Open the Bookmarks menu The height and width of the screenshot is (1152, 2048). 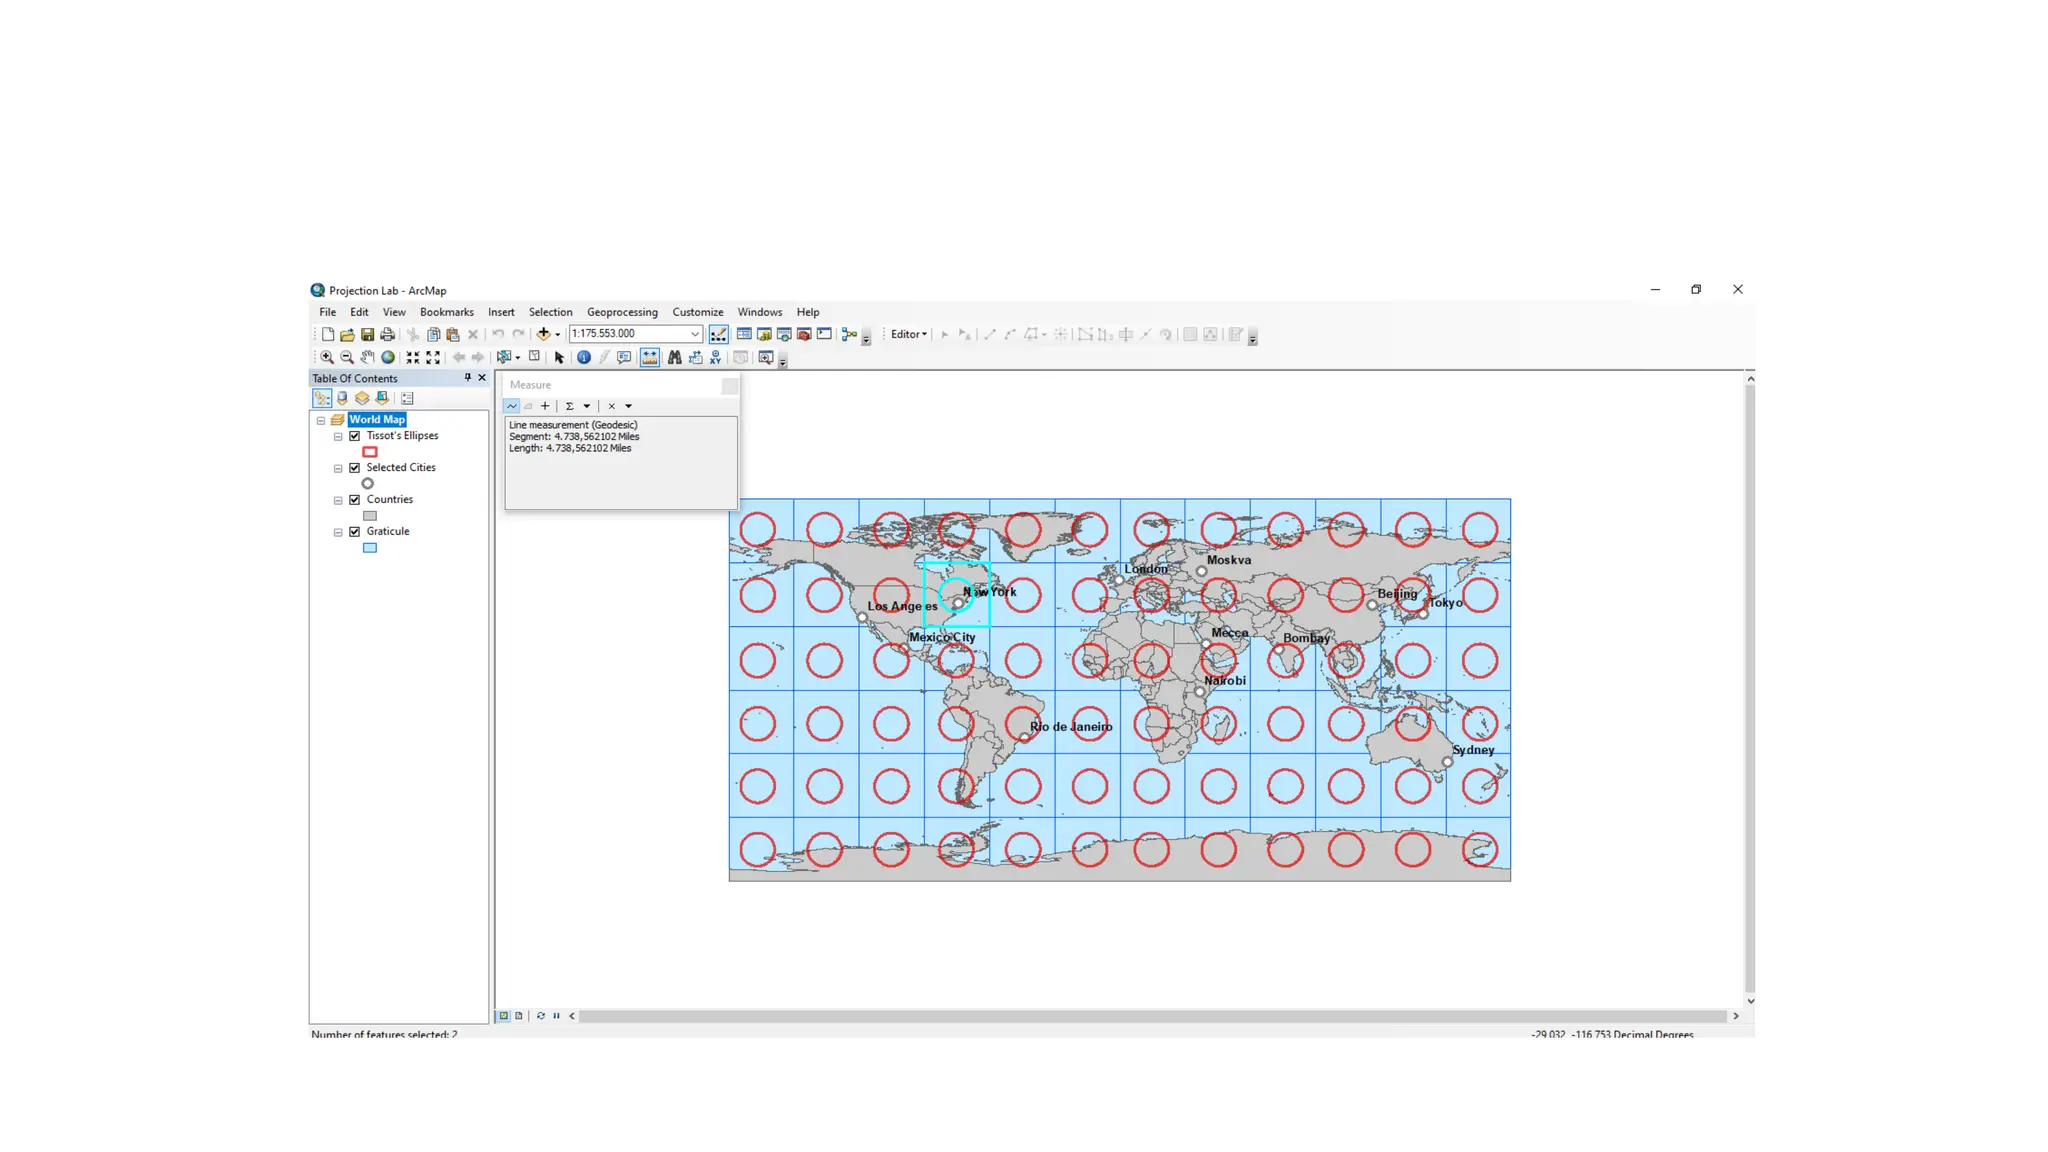(446, 312)
